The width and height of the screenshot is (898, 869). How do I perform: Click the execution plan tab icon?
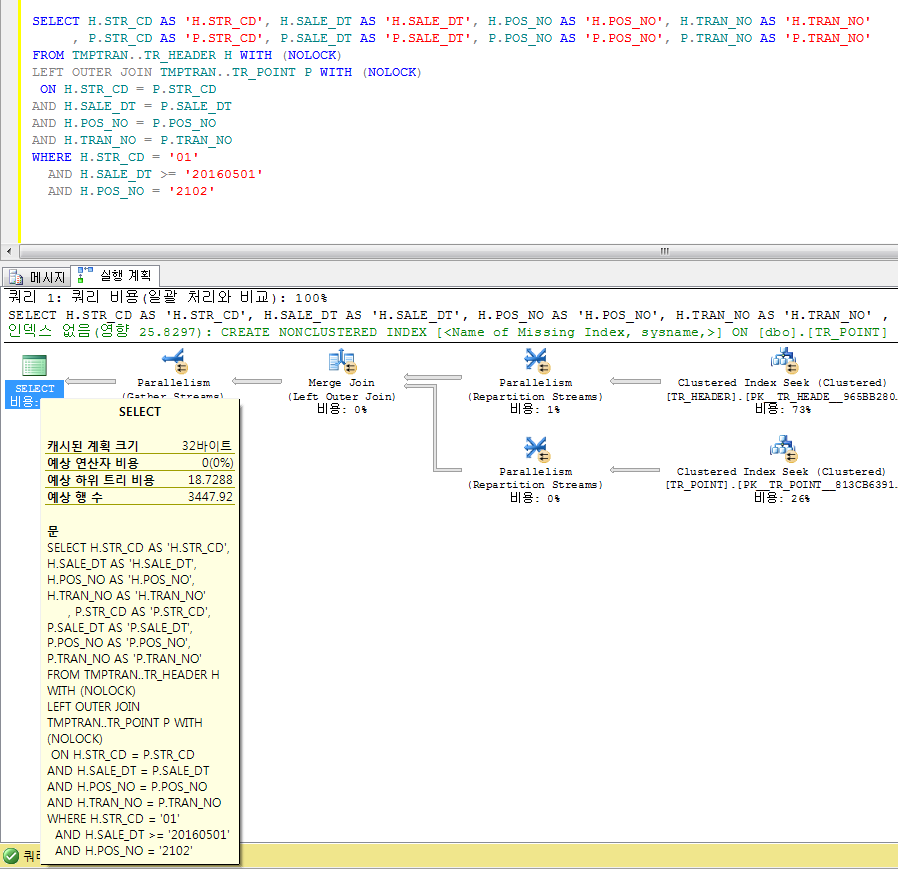coord(85,275)
